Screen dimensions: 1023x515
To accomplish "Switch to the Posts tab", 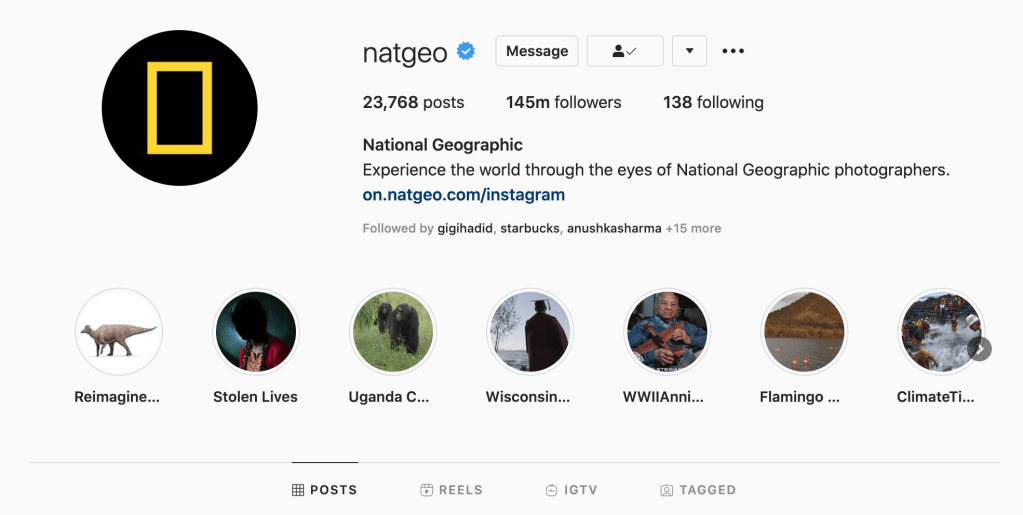I will pos(325,490).
